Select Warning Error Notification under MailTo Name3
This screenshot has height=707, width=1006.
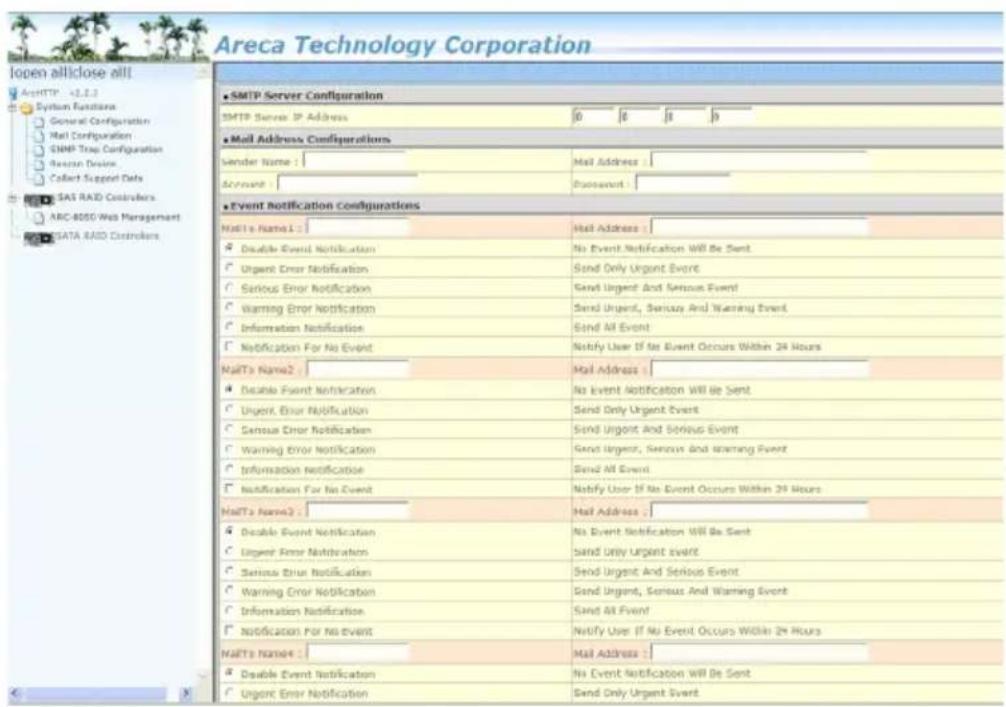229,591
